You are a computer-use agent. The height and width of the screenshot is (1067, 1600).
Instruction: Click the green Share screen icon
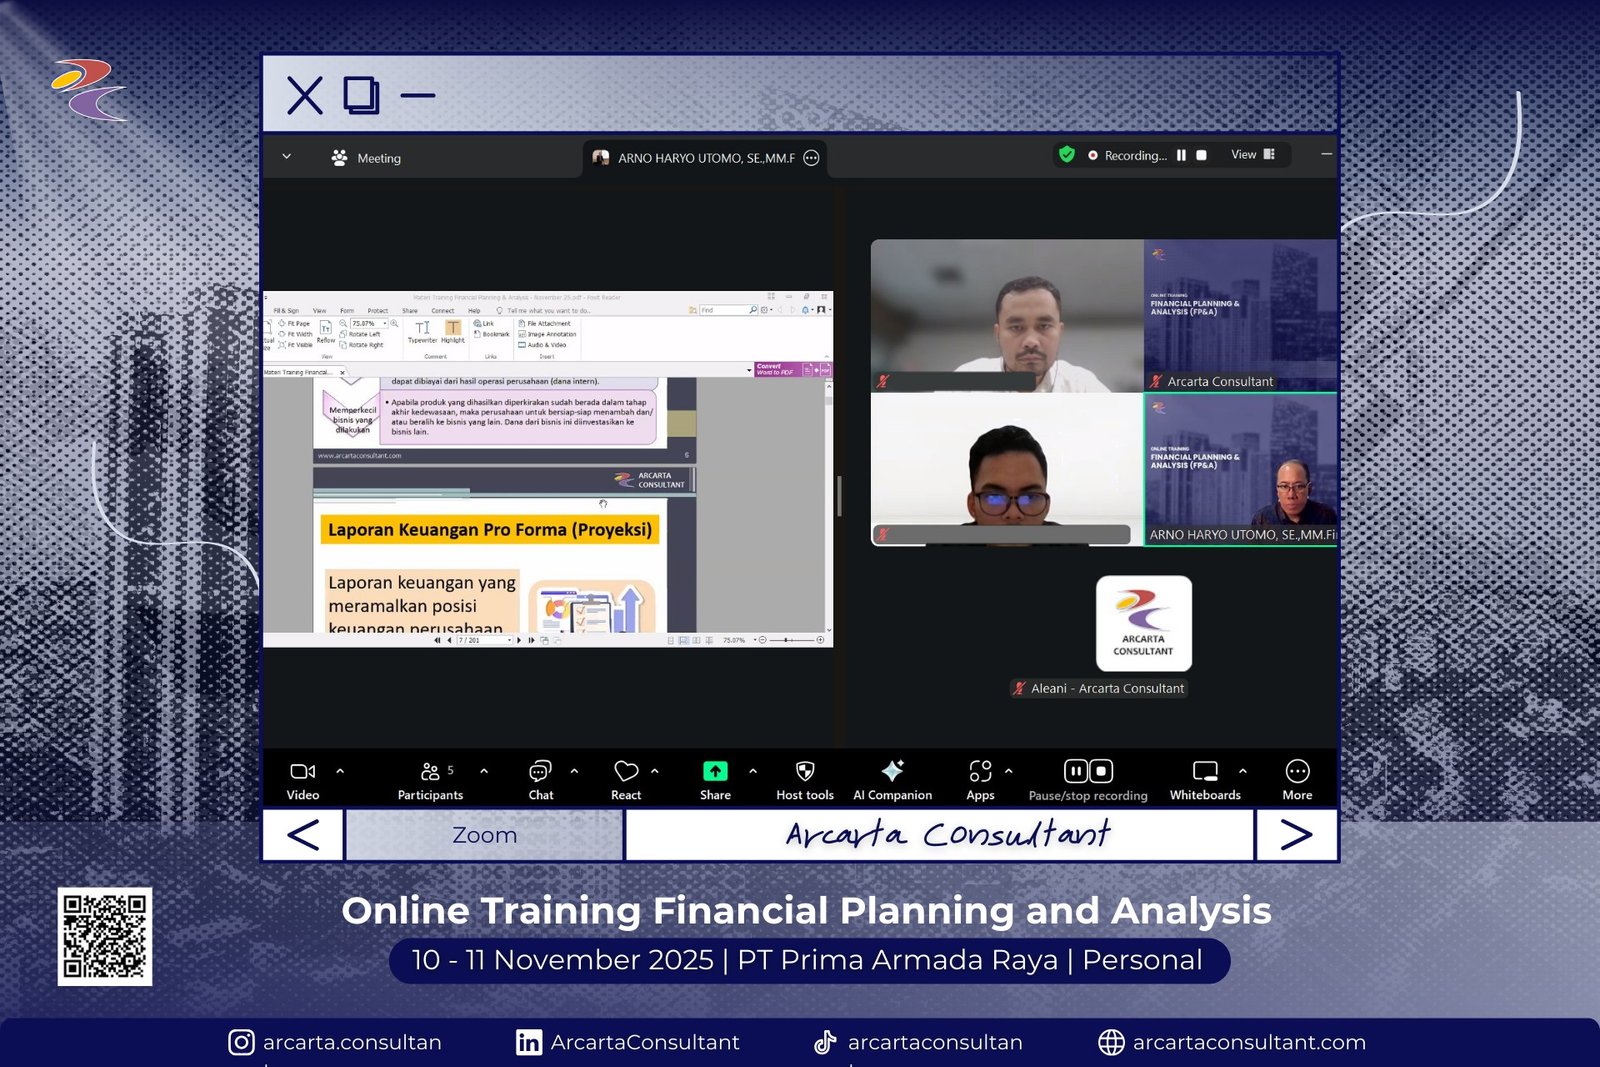[x=715, y=772]
